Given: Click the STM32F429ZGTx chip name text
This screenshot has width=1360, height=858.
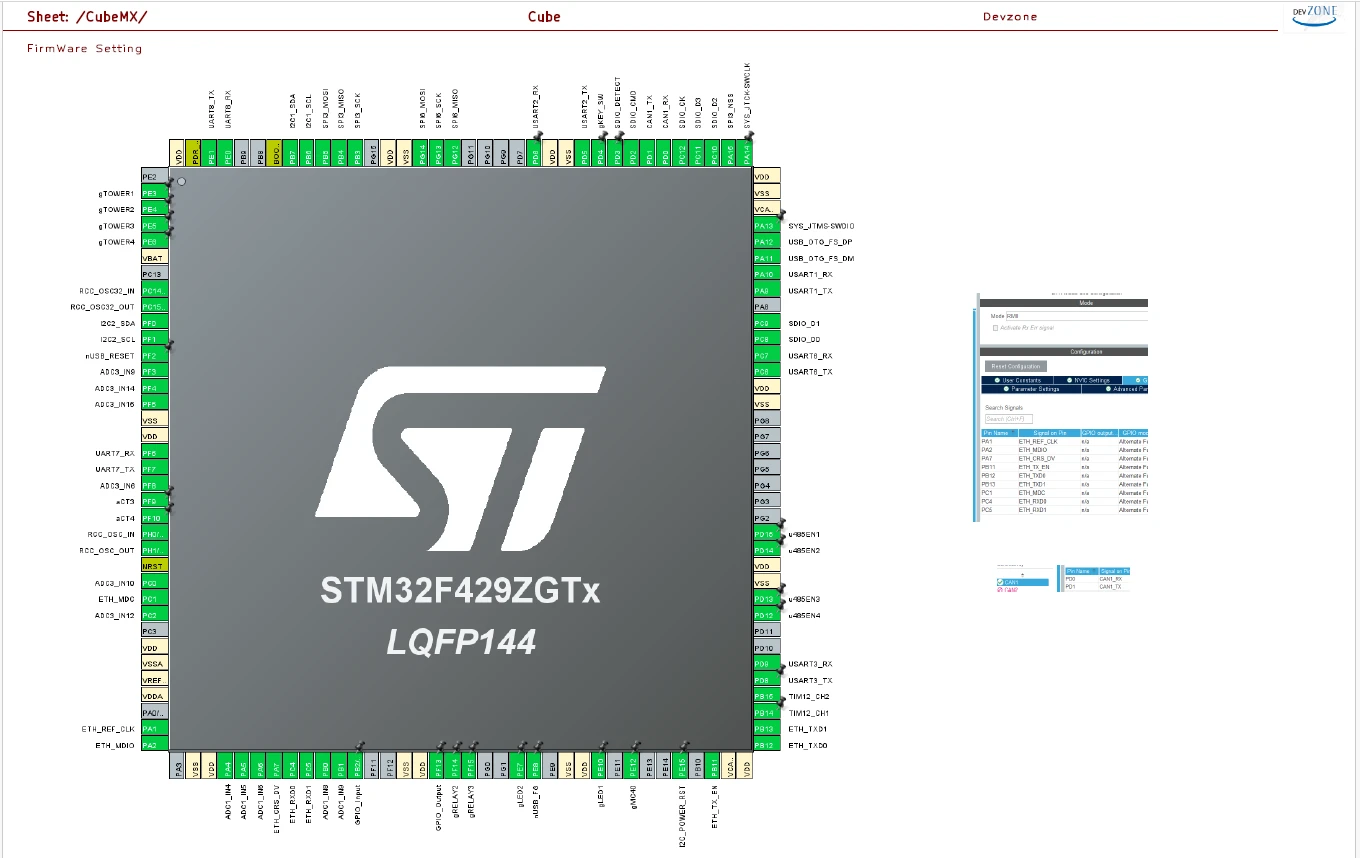Looking at the screenshot, I should (x=460, y=590).
